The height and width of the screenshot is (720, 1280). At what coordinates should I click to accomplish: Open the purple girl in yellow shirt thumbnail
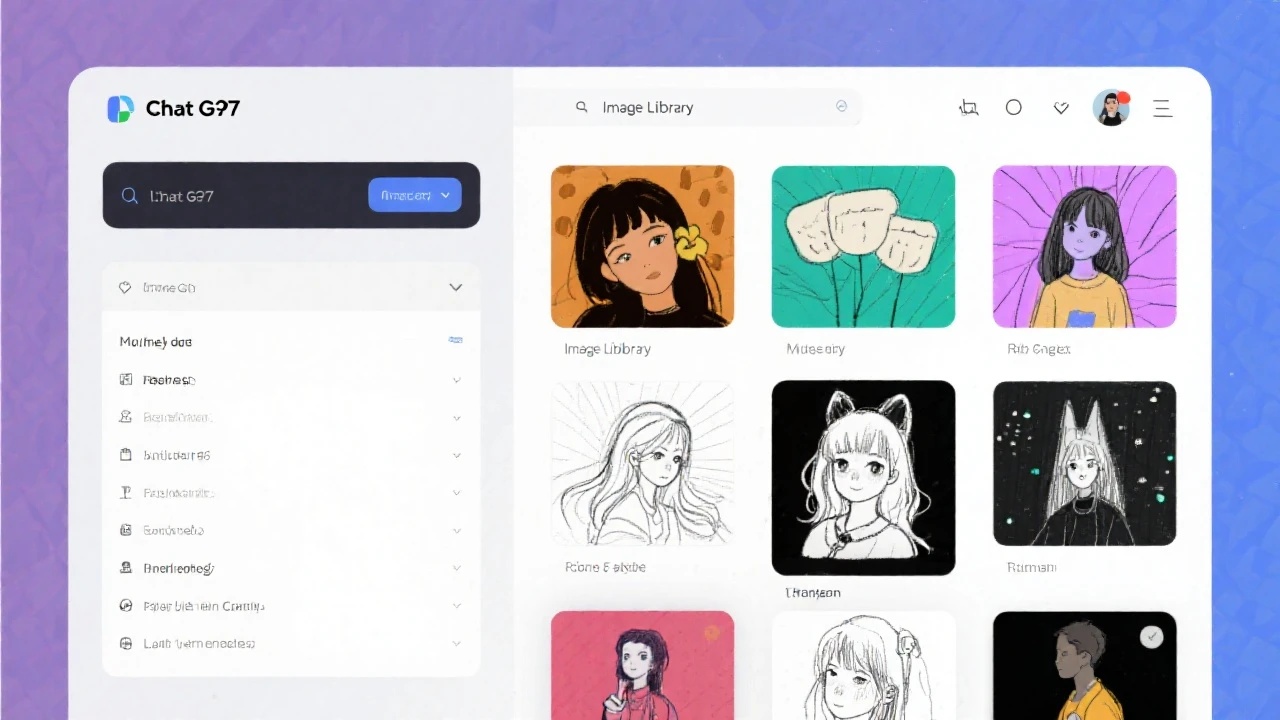[x=1084, y=246]
